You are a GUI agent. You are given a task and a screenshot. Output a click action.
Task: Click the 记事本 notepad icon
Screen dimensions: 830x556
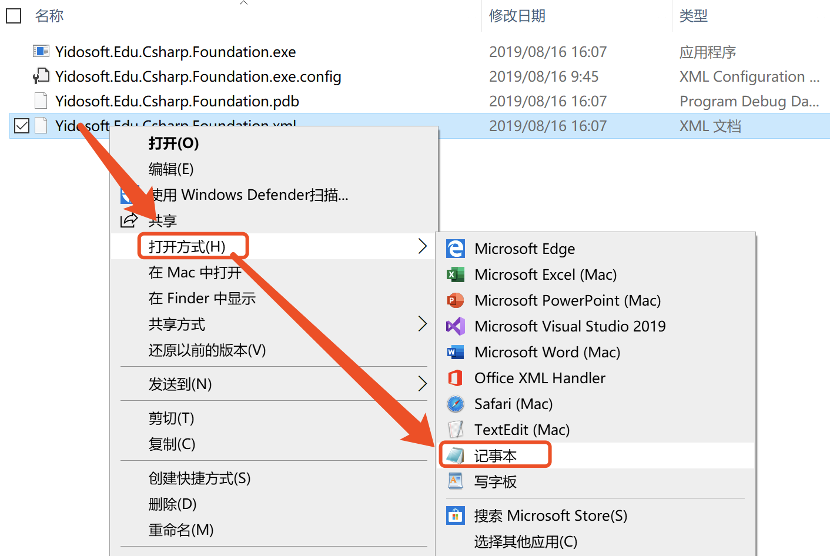(x=455, y=455)
